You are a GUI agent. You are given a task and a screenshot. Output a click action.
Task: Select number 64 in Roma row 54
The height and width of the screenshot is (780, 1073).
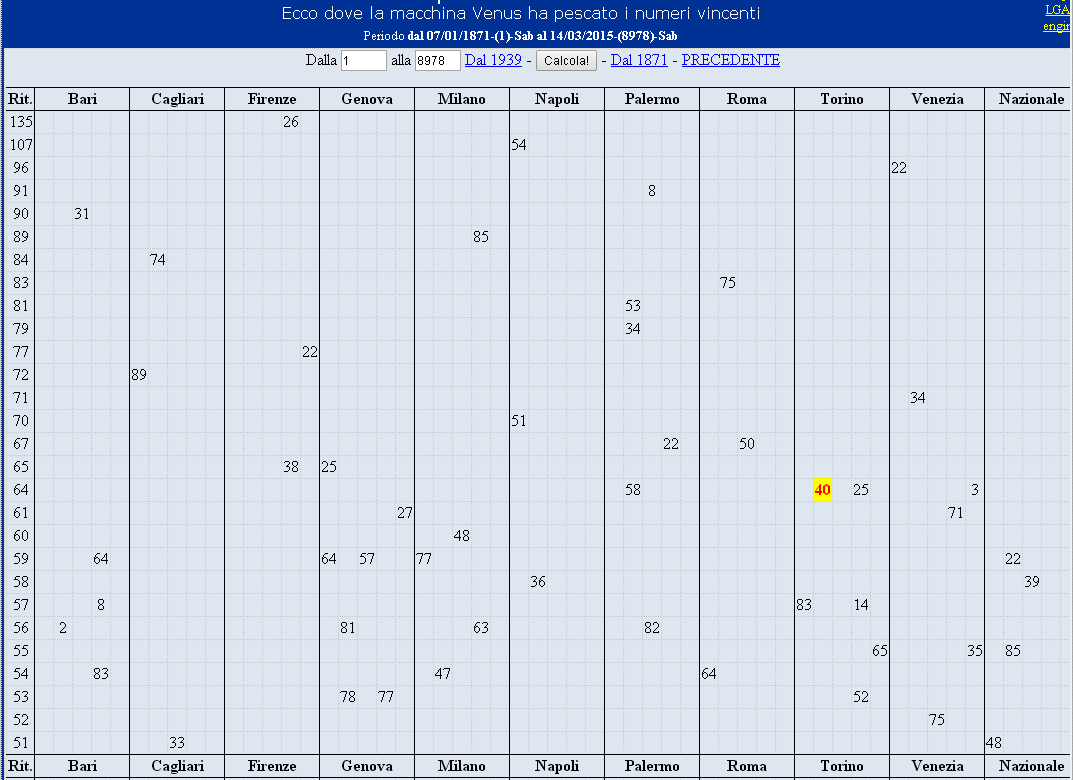pos(709,674)
